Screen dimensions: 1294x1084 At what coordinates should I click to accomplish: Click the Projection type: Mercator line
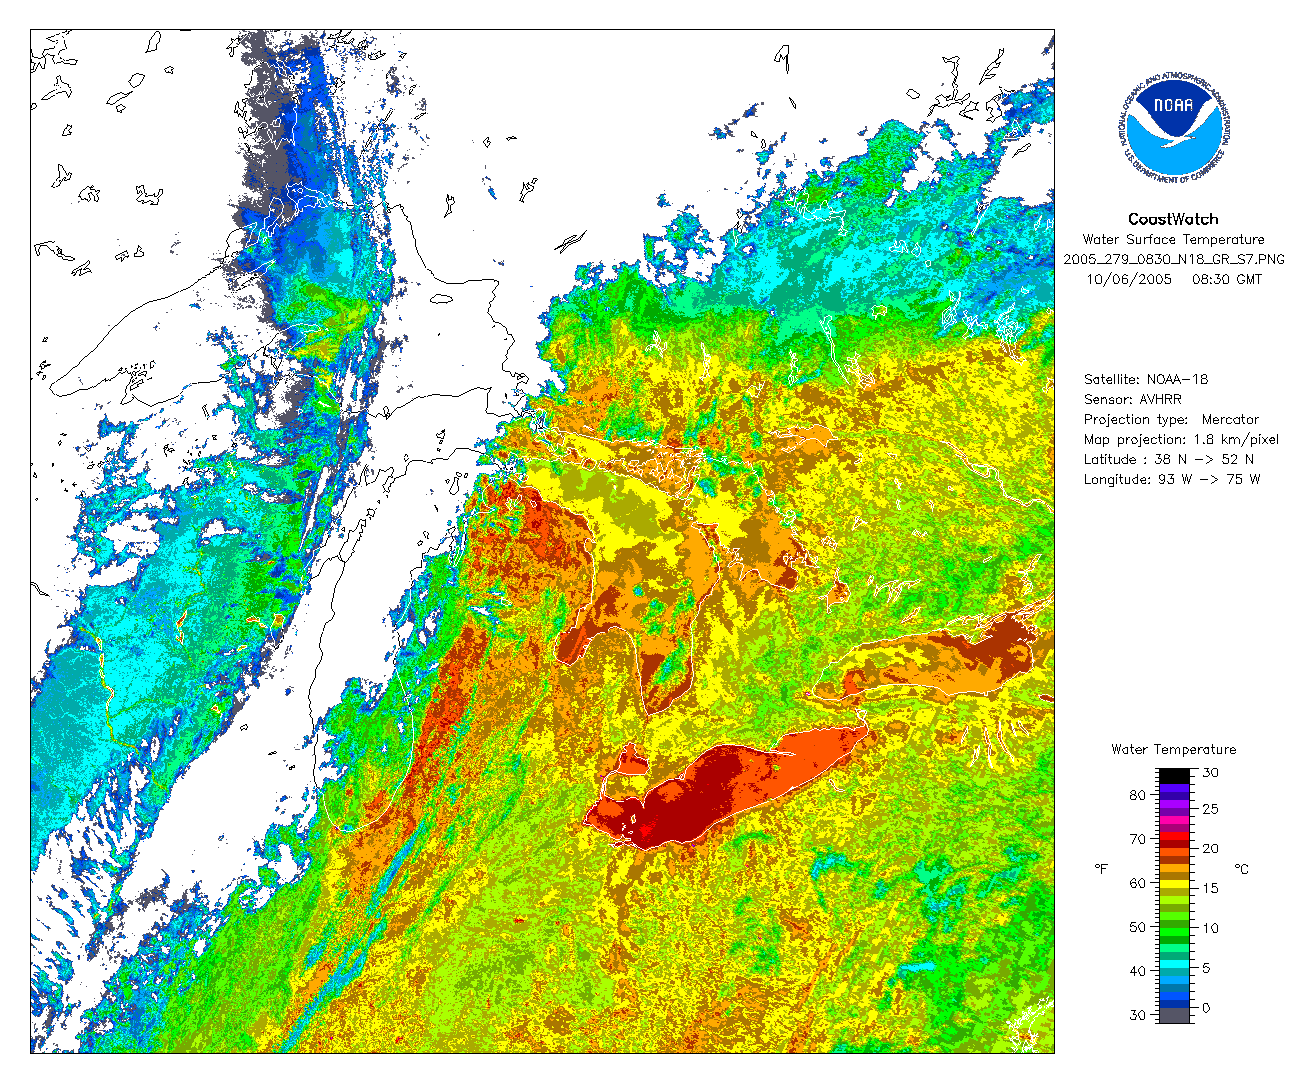point(1171,419)
